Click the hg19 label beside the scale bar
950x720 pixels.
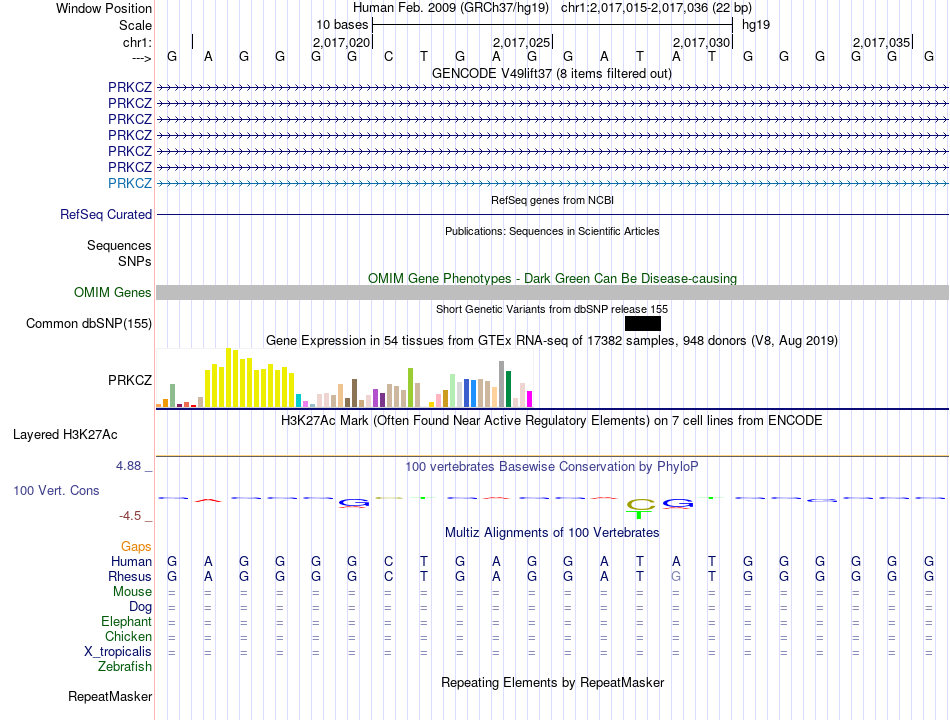coord(756,25)
